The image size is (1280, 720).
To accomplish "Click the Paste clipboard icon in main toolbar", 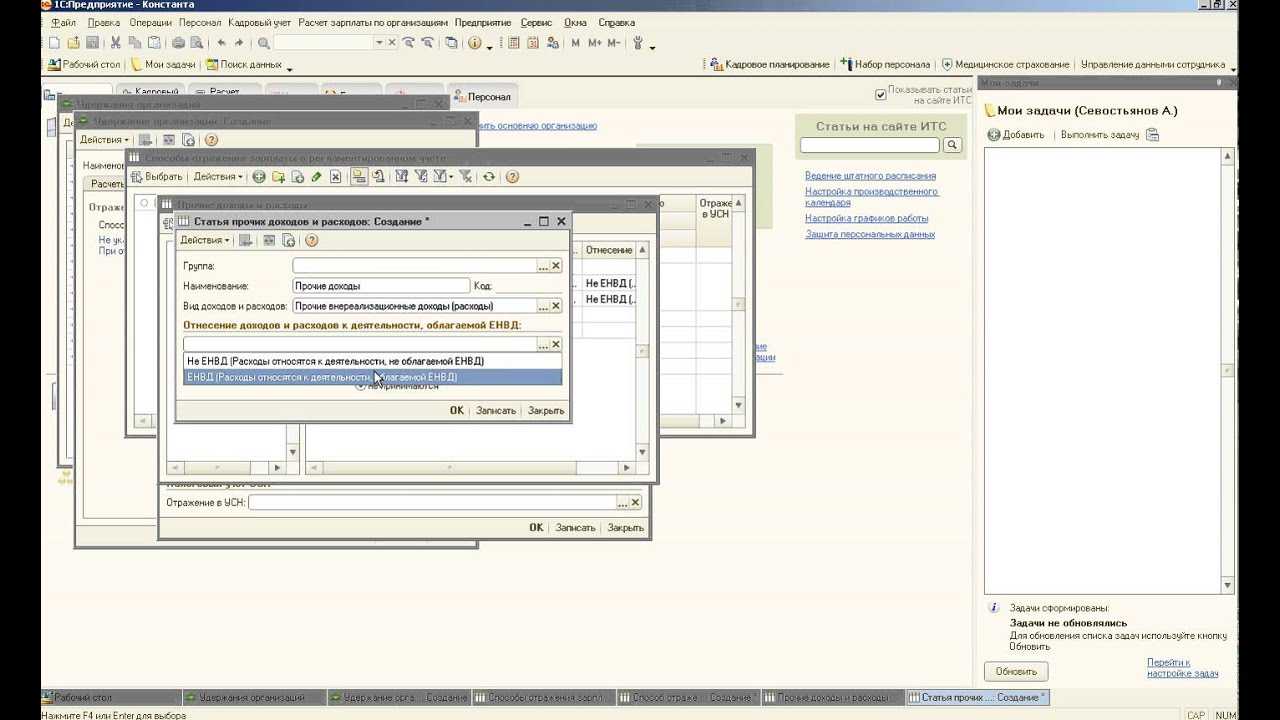I will pyautogui.click(x=154, y=43).
